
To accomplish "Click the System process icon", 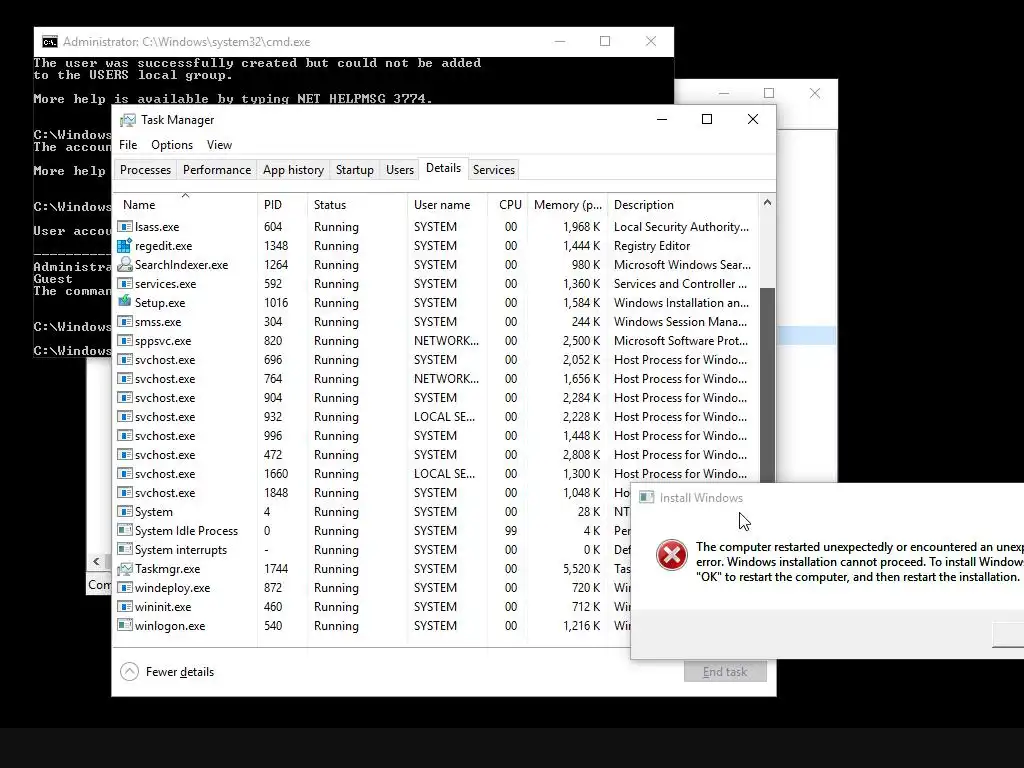I will coord(124,511).
